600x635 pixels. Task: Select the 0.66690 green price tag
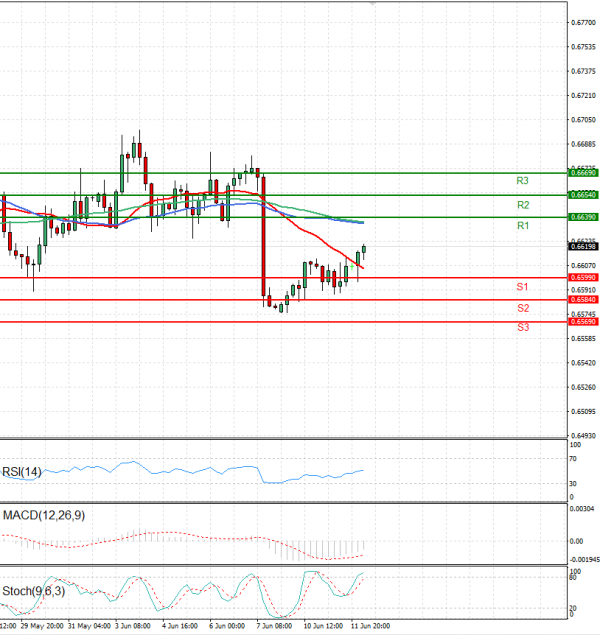pyautogui.click(x=583, y=173)
